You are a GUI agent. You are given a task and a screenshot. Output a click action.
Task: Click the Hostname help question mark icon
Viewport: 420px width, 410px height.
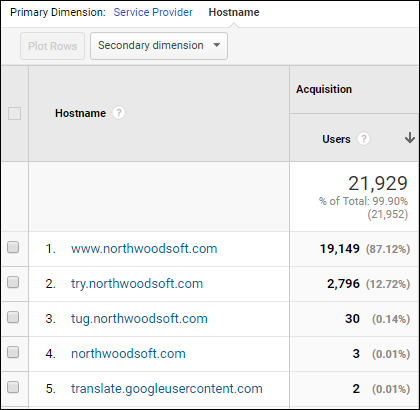(x=118, y=113)
